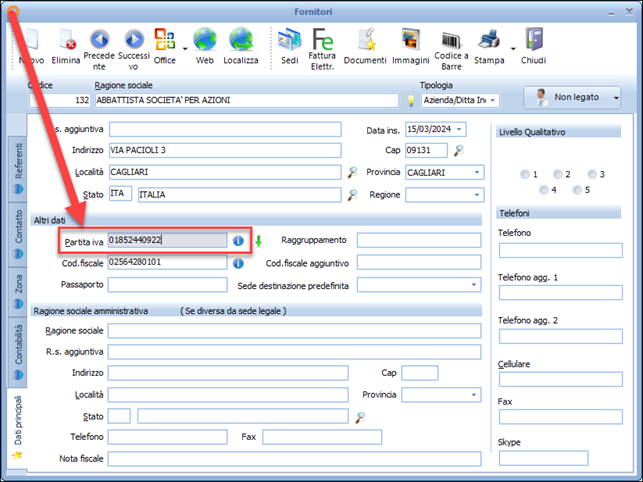Switch to the Contatto tab

click(x=18, y=234)
